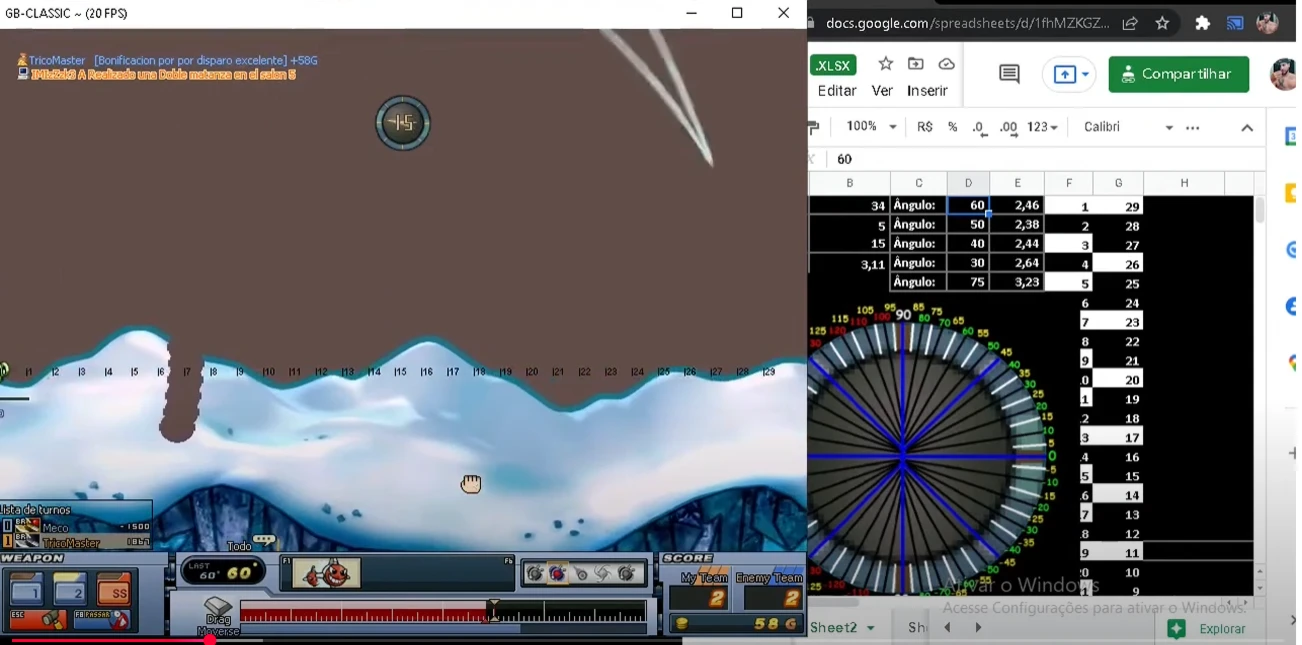Select the fifth item in the right item bar

pos(627,574)
